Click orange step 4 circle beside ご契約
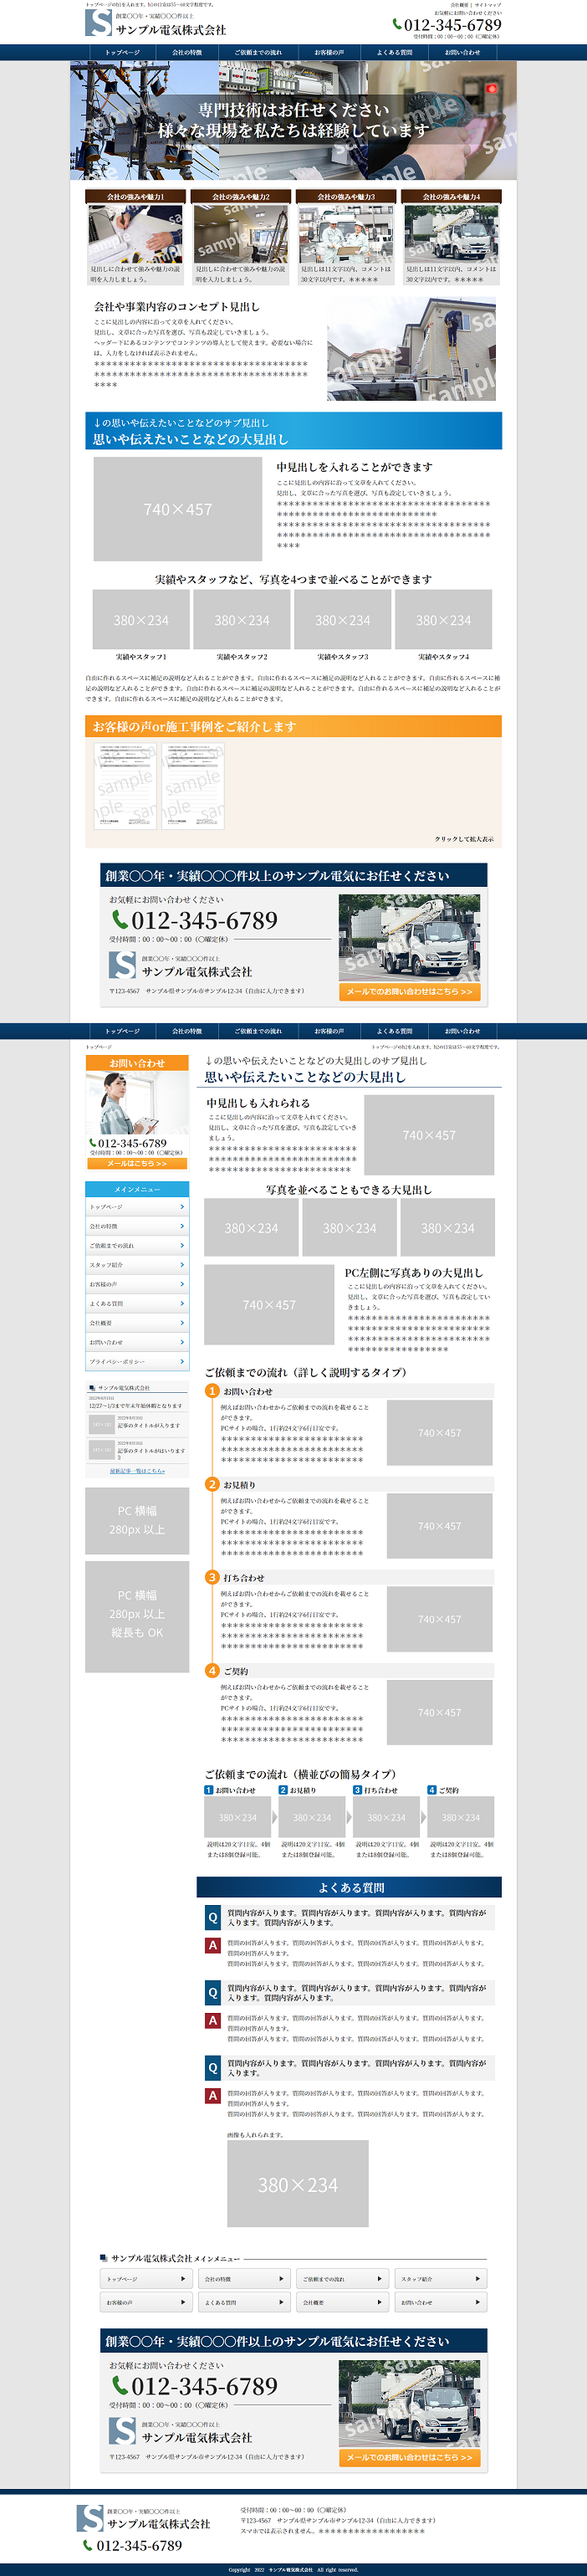The image size is (587, 2576). tap(212, 1671)
